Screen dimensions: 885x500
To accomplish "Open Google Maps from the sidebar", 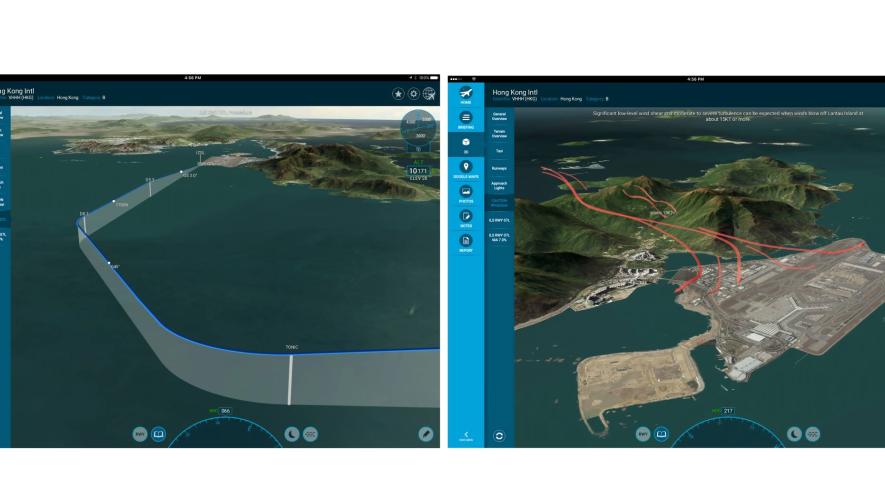I will click(x=466, y=169).
